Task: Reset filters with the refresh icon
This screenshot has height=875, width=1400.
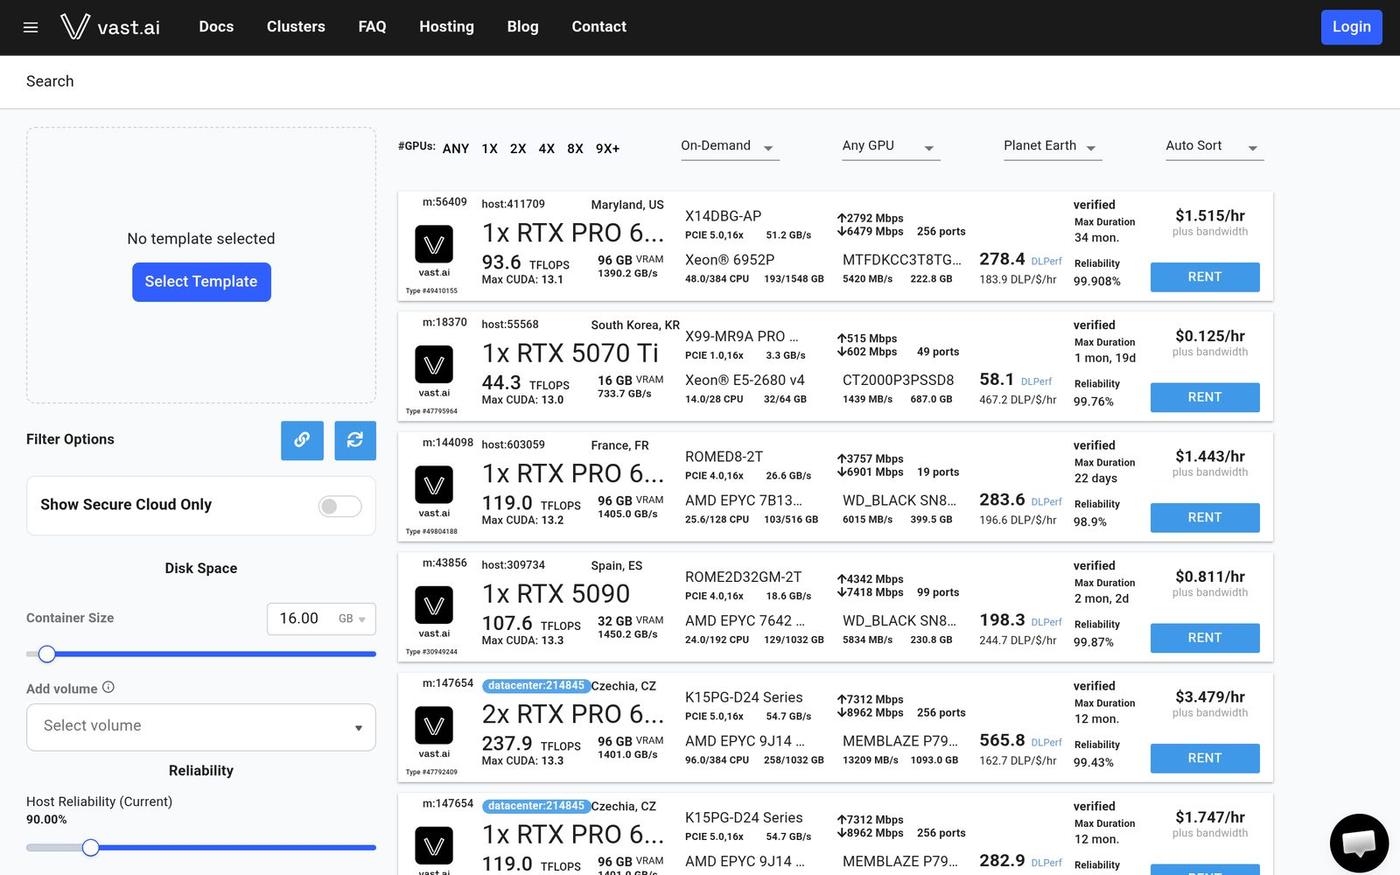Action: coord(355,440)
